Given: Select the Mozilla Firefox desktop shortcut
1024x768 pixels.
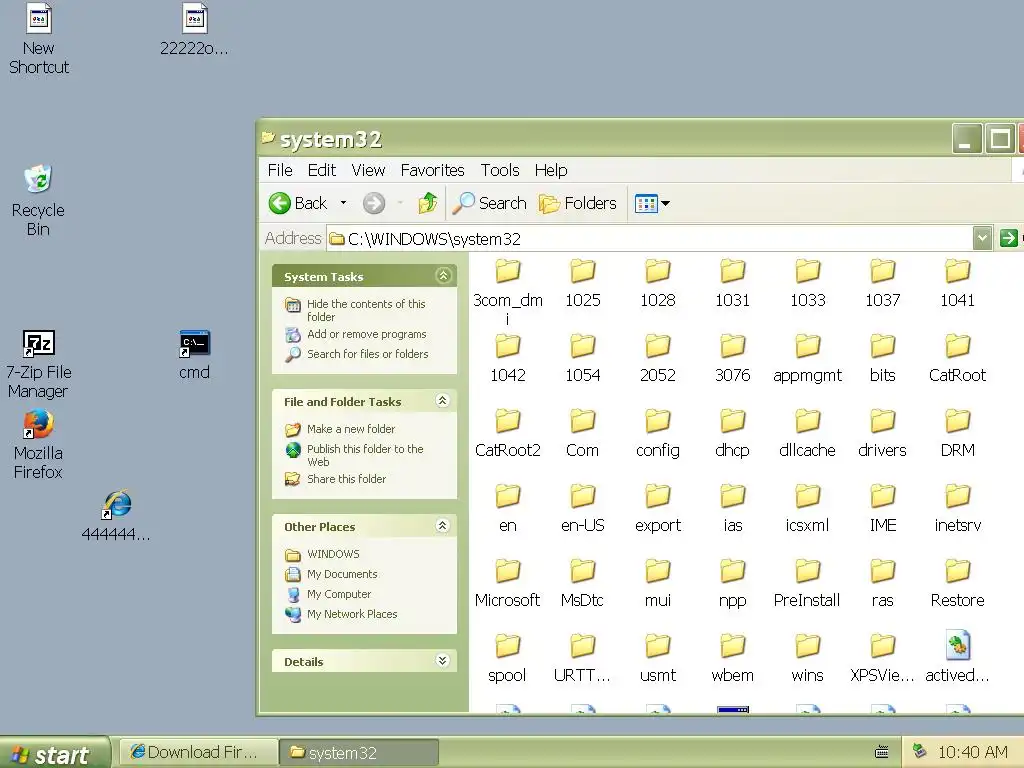Looking at the screenshot, I should 39,445.
